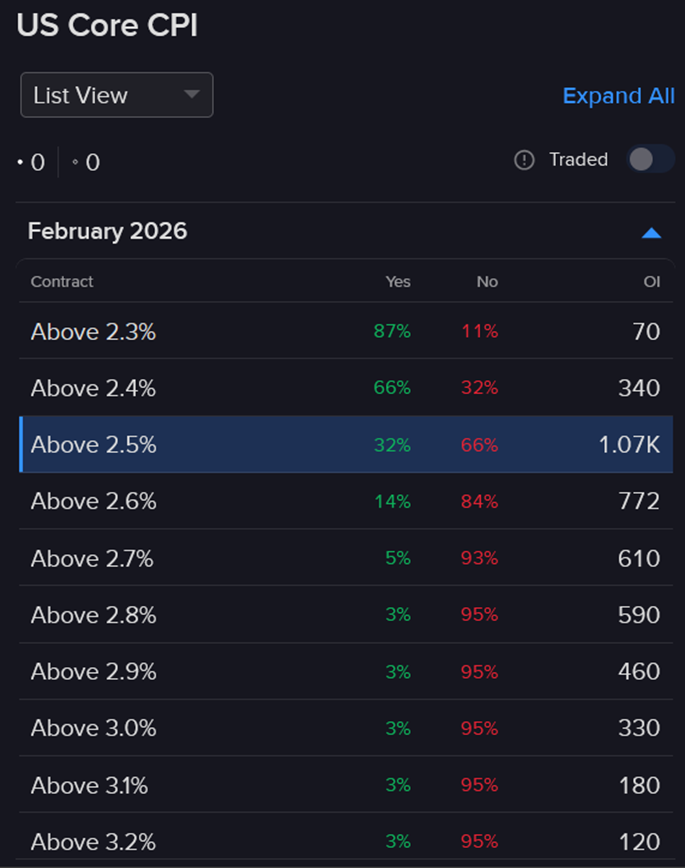Select the Above 3.1% contract row
Screen dimensions: 685x868
(89, 785)
